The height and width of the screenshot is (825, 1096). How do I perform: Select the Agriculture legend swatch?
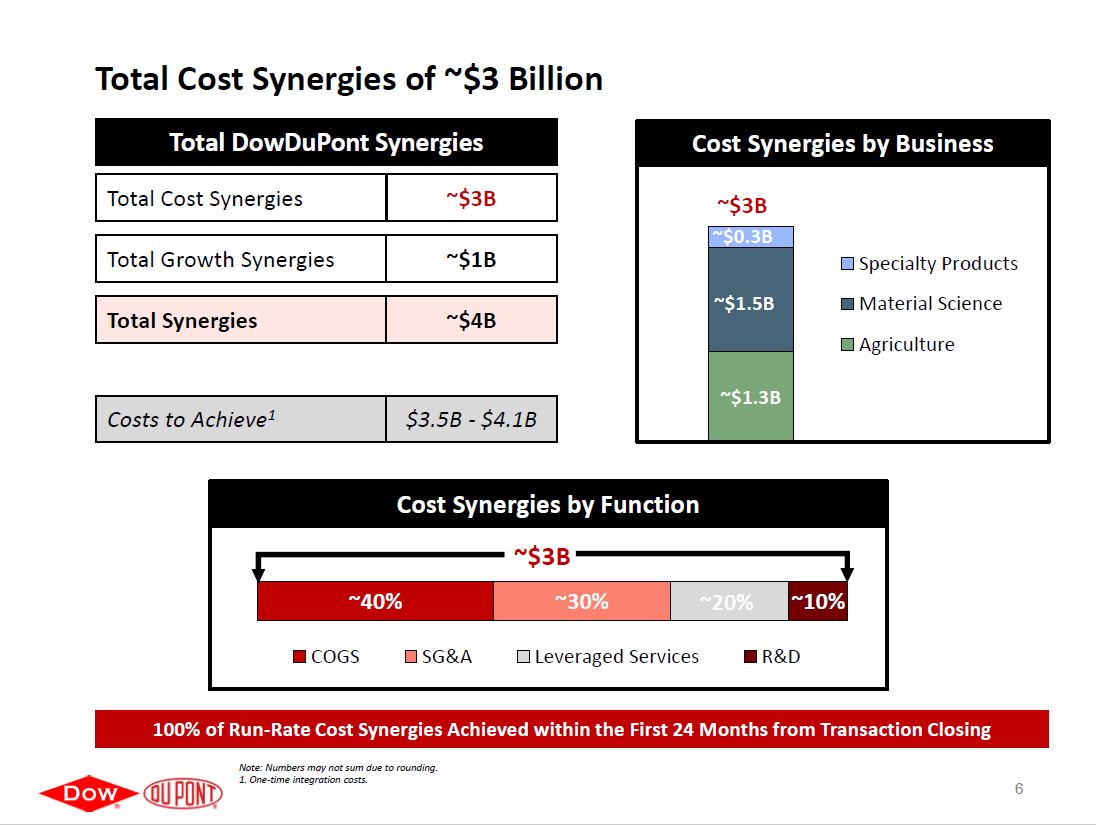click(x=847, y=345)
